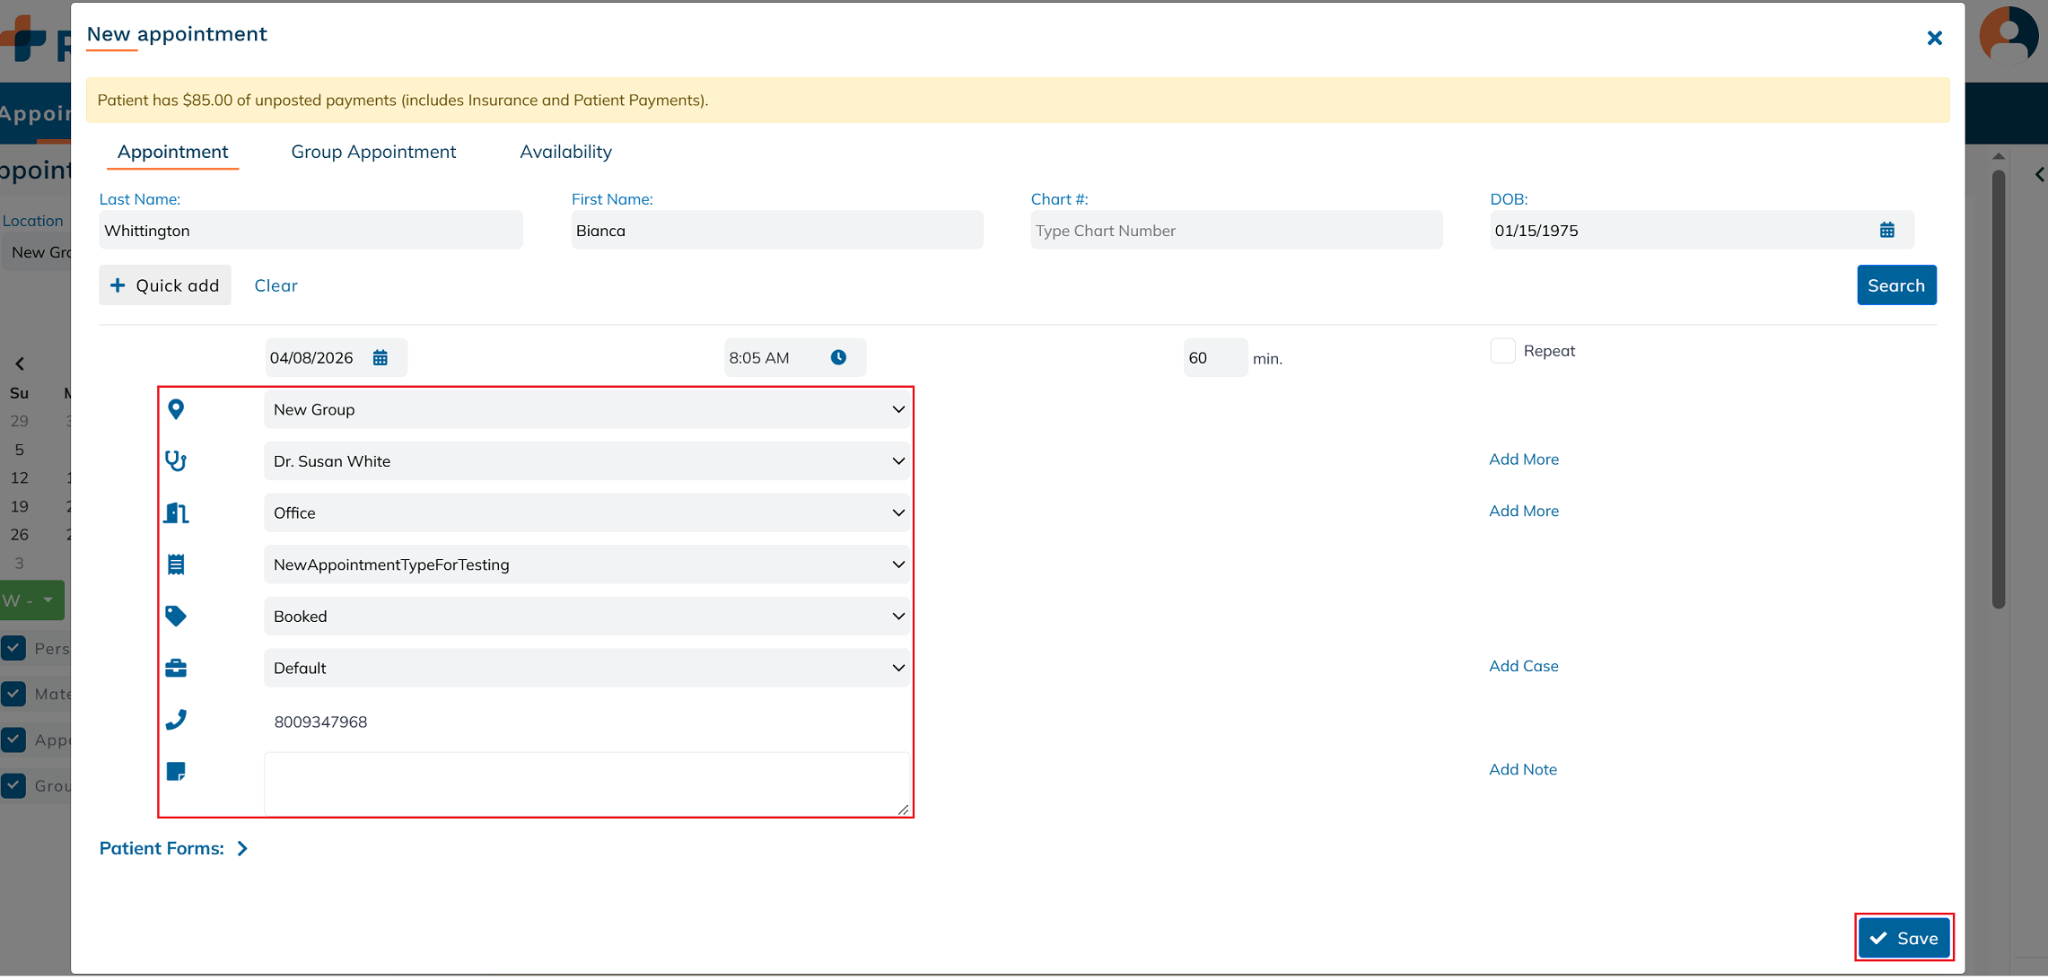Click the phone icon next to 8009347968
2048x979 pixels.
coord(176,720)
